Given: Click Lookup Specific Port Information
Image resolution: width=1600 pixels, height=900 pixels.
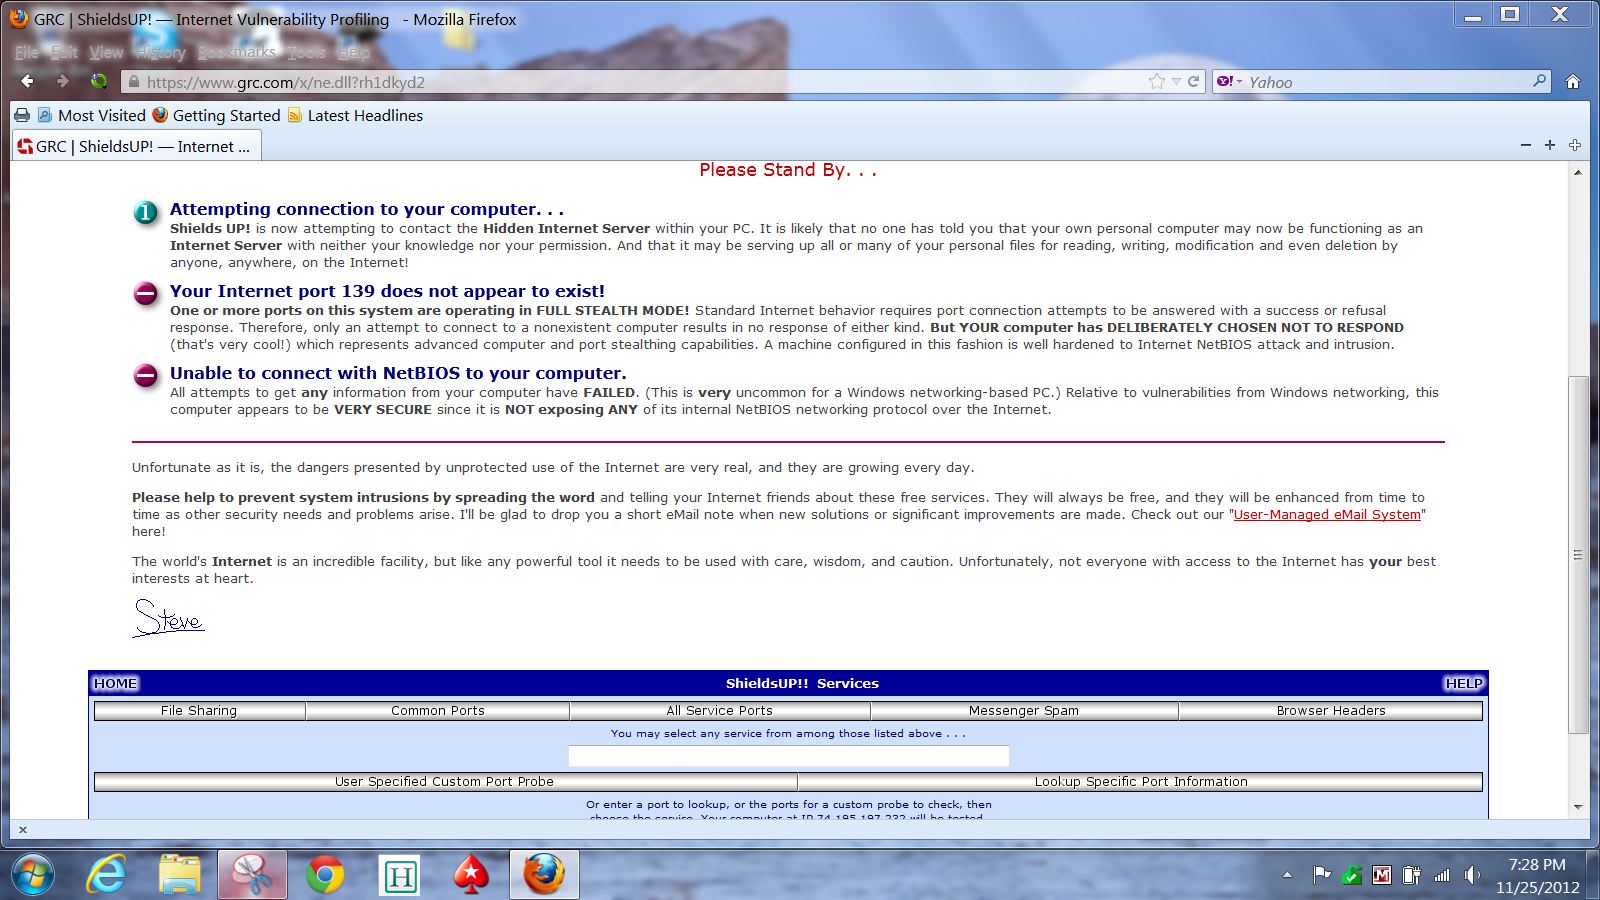Looking at the screenshot, I should [1141, 782].
